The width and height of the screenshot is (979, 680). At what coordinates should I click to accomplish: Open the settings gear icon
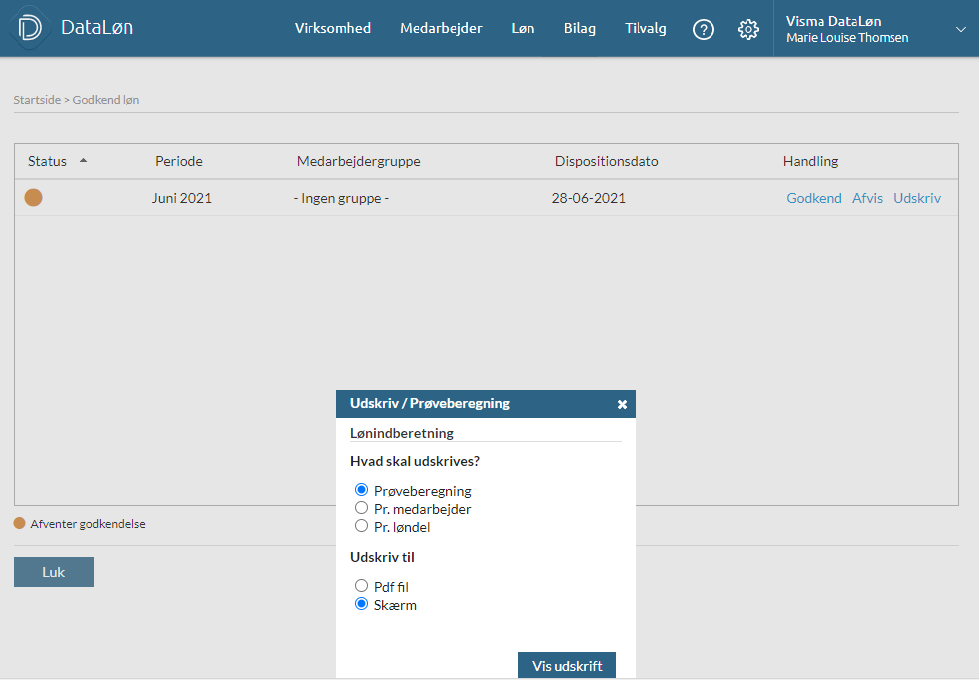point(748,29)
